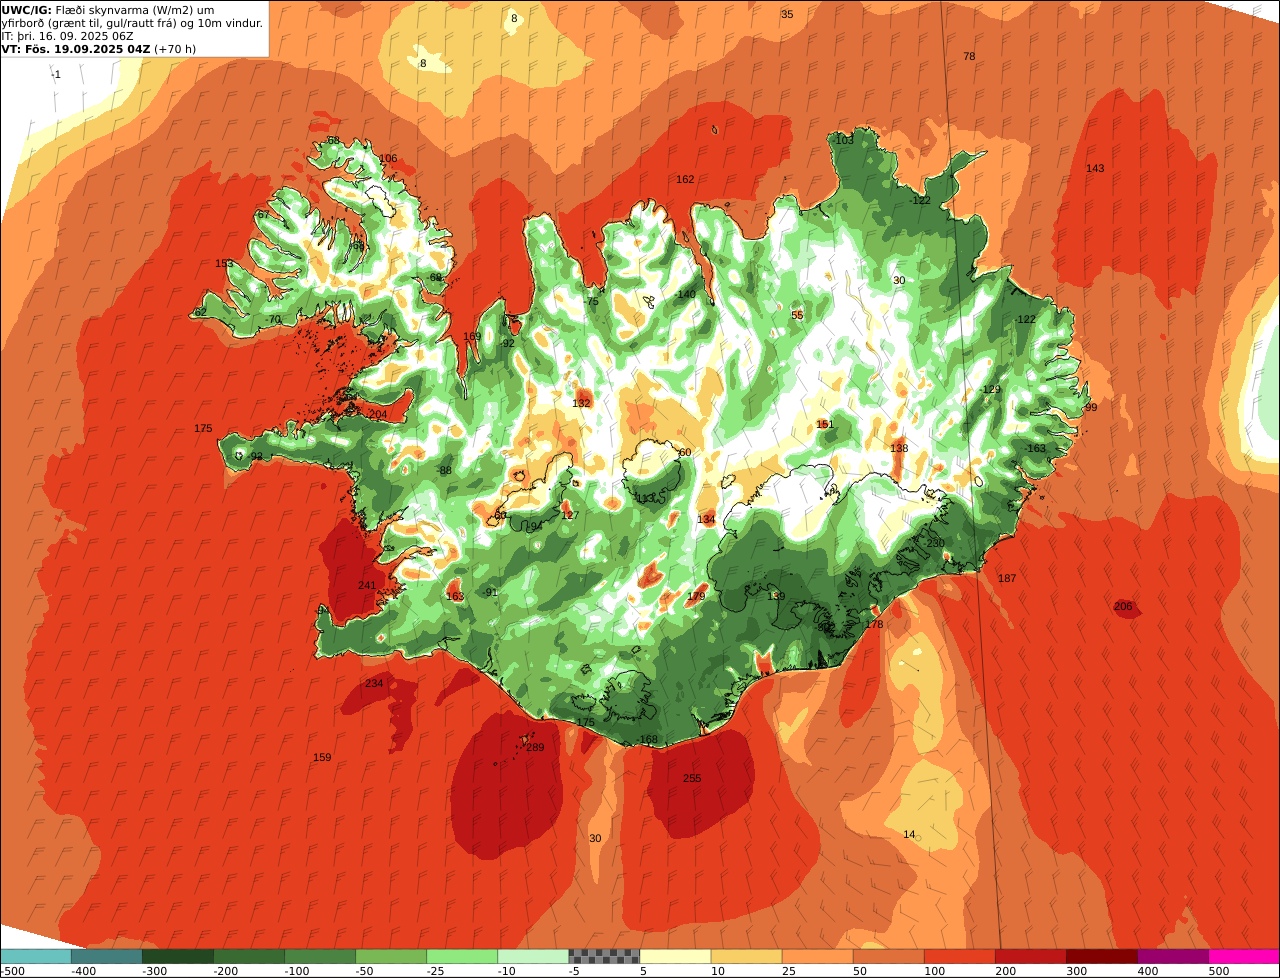This screenshot has height=978, width=1280.
Task: Click the light green swatch between -25 and -10
Action: click(x=462, y=956)
